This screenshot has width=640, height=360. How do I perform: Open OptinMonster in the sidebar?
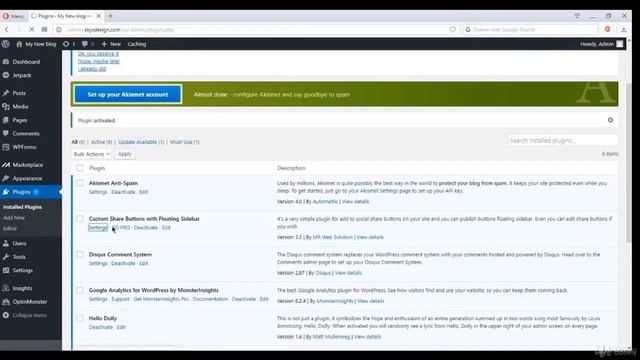(29, 302)
